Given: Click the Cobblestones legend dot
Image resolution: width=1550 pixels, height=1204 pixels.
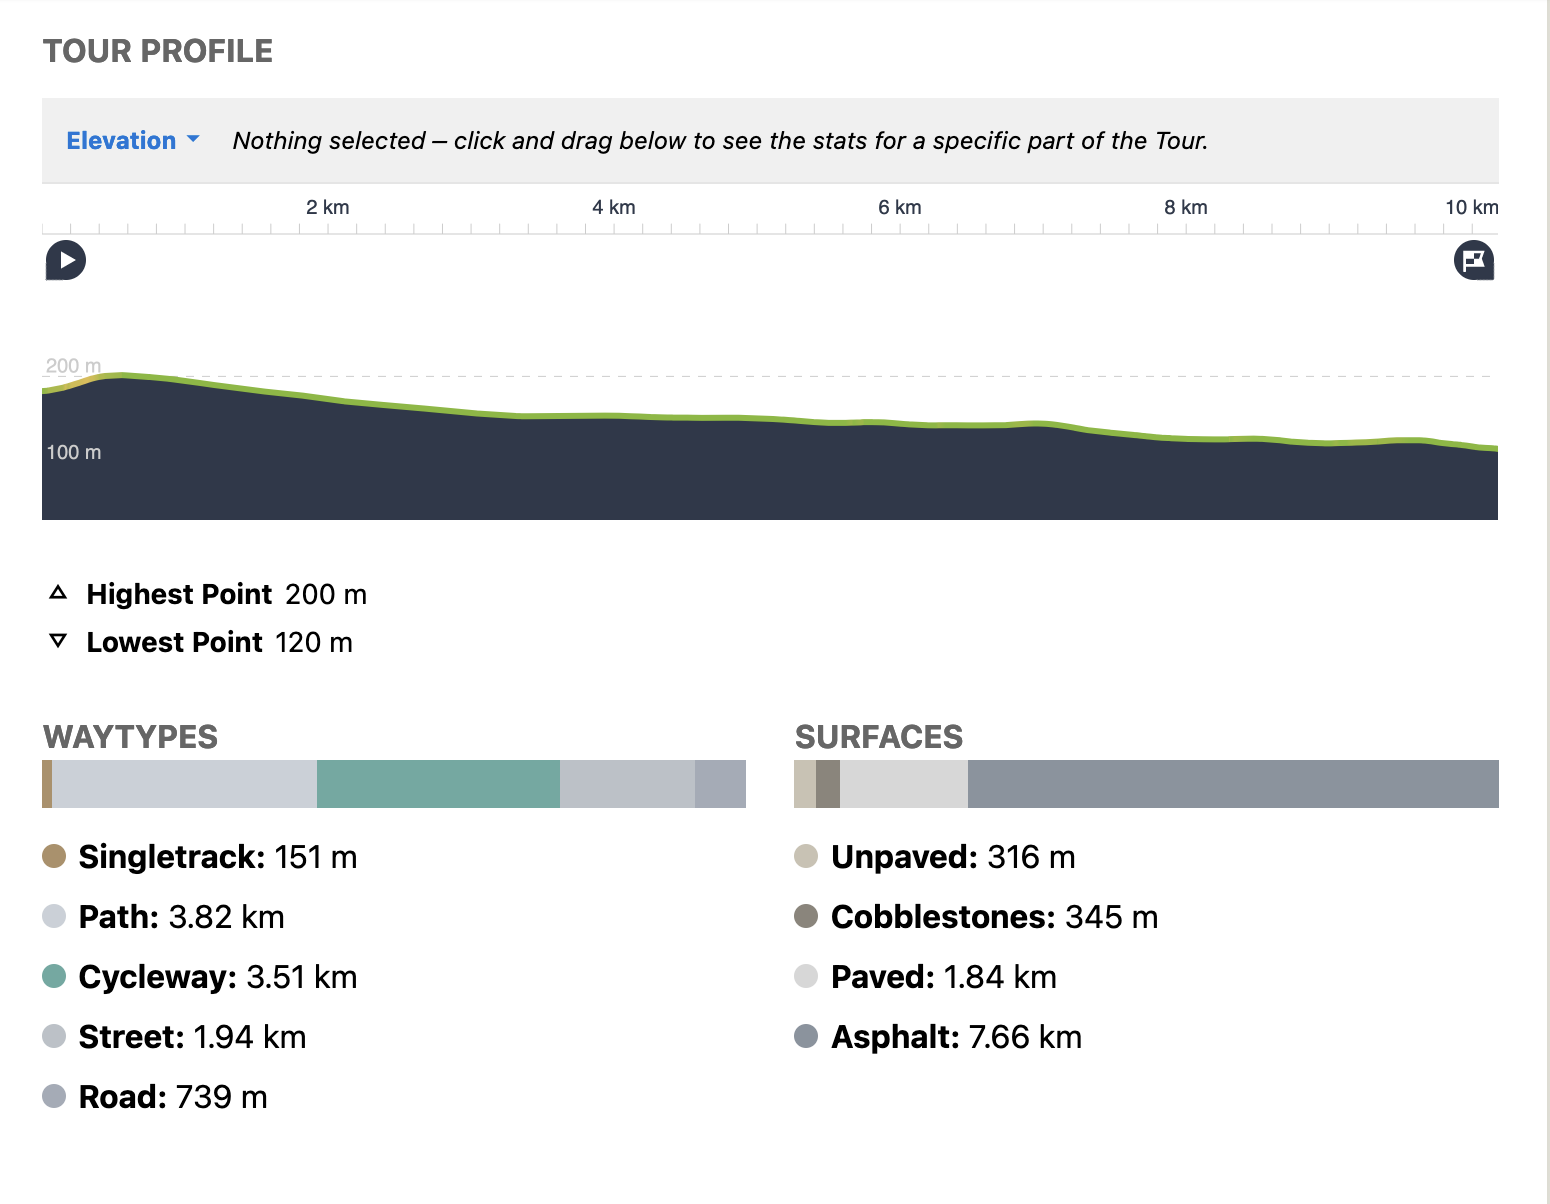Looking at the screenshot, I should click(806, 916).
